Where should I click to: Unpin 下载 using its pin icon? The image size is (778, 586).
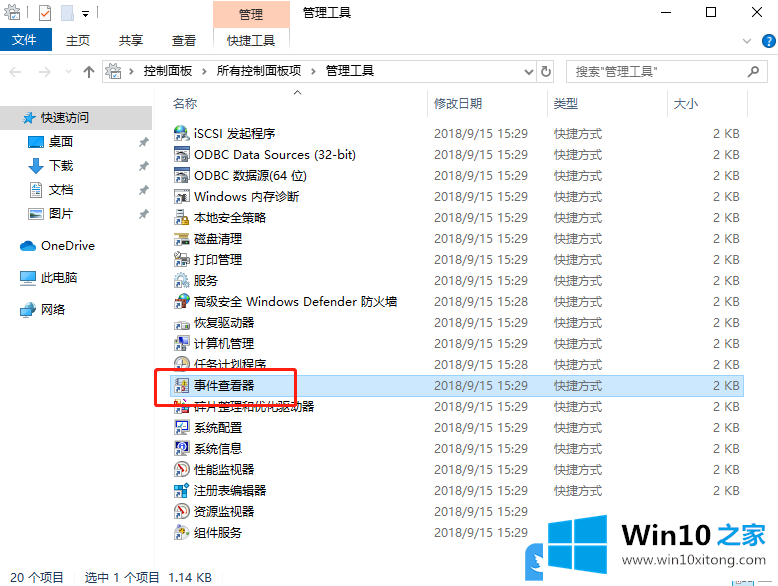point(143,166)
